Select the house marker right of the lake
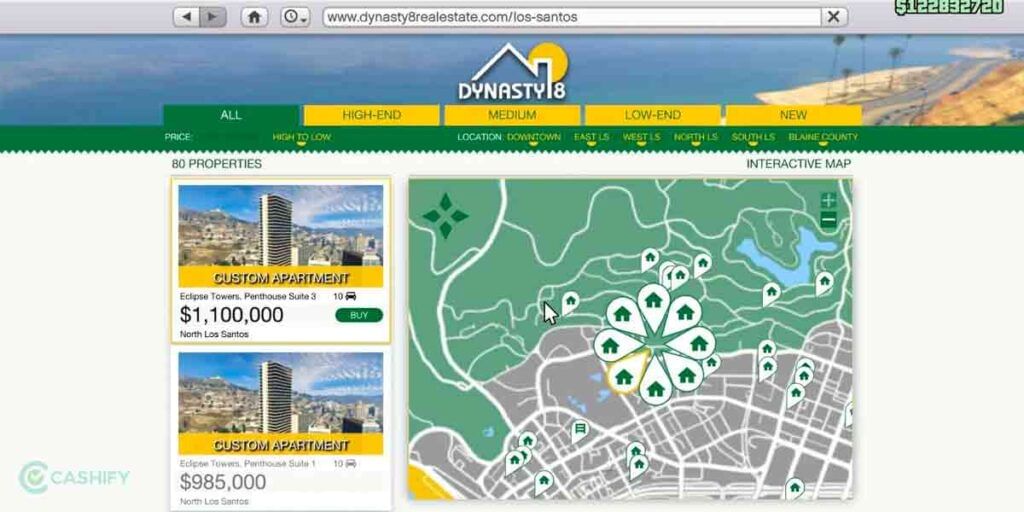This screenshot has width=1024, height=512. (824, 282)
